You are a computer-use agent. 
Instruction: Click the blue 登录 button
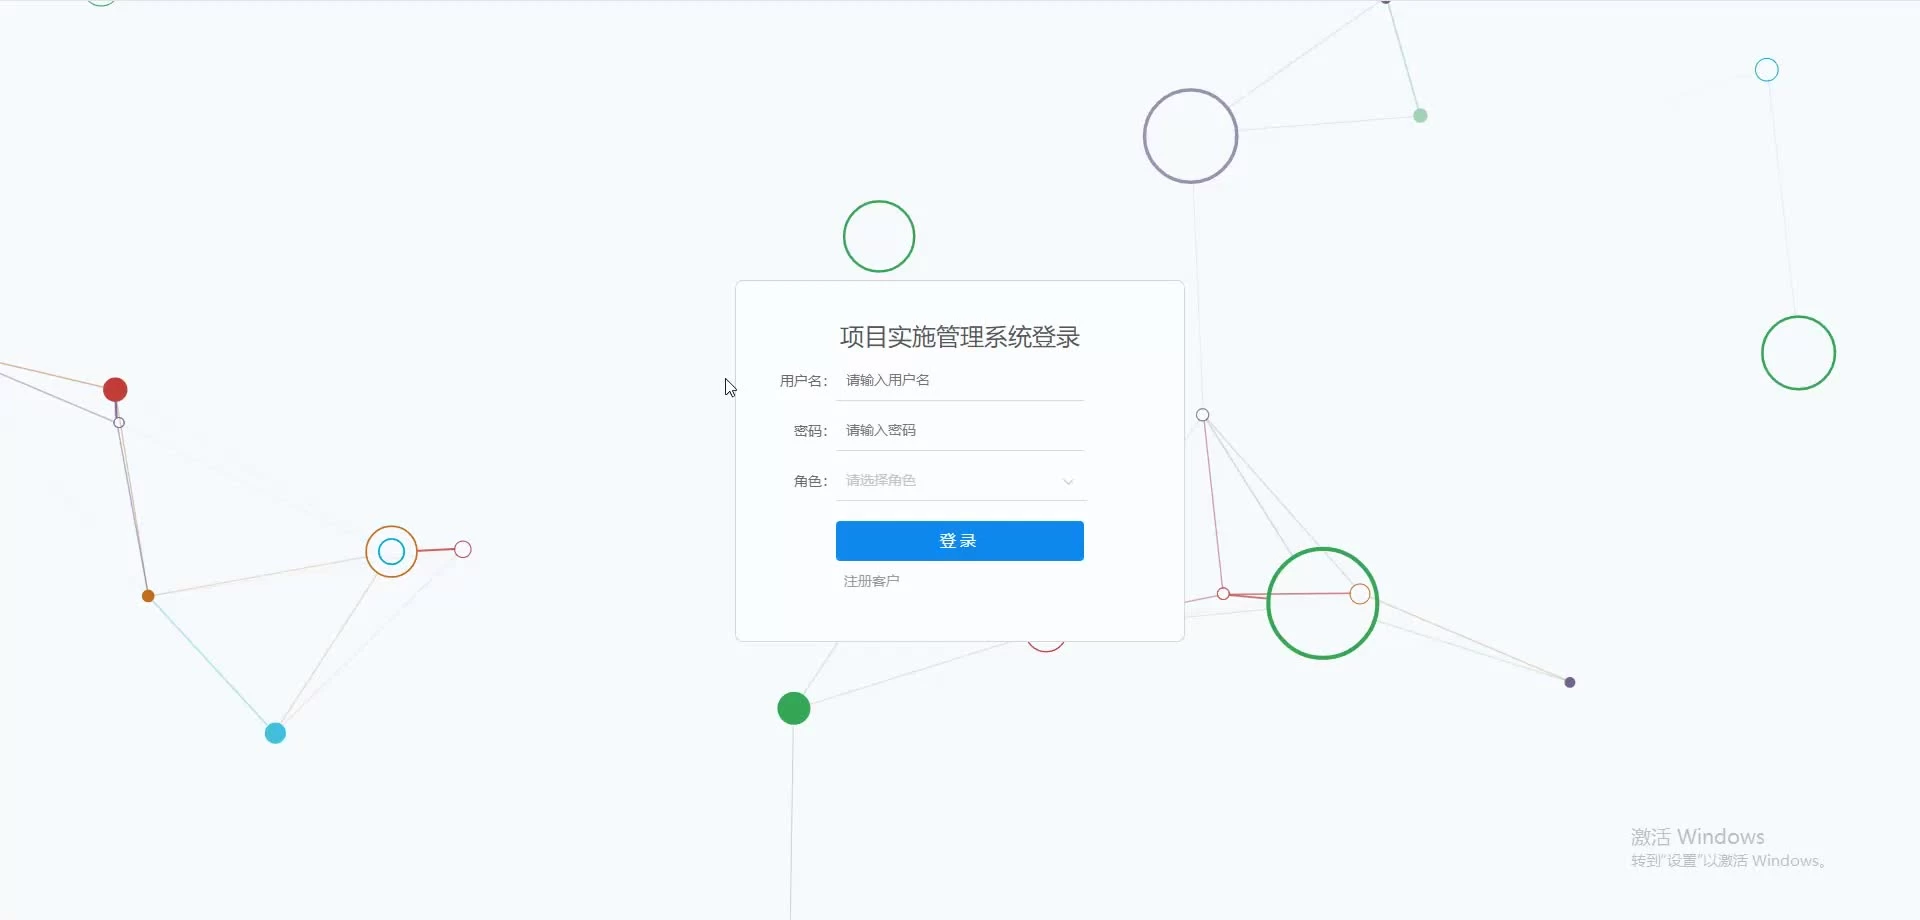tap(960, 541)
